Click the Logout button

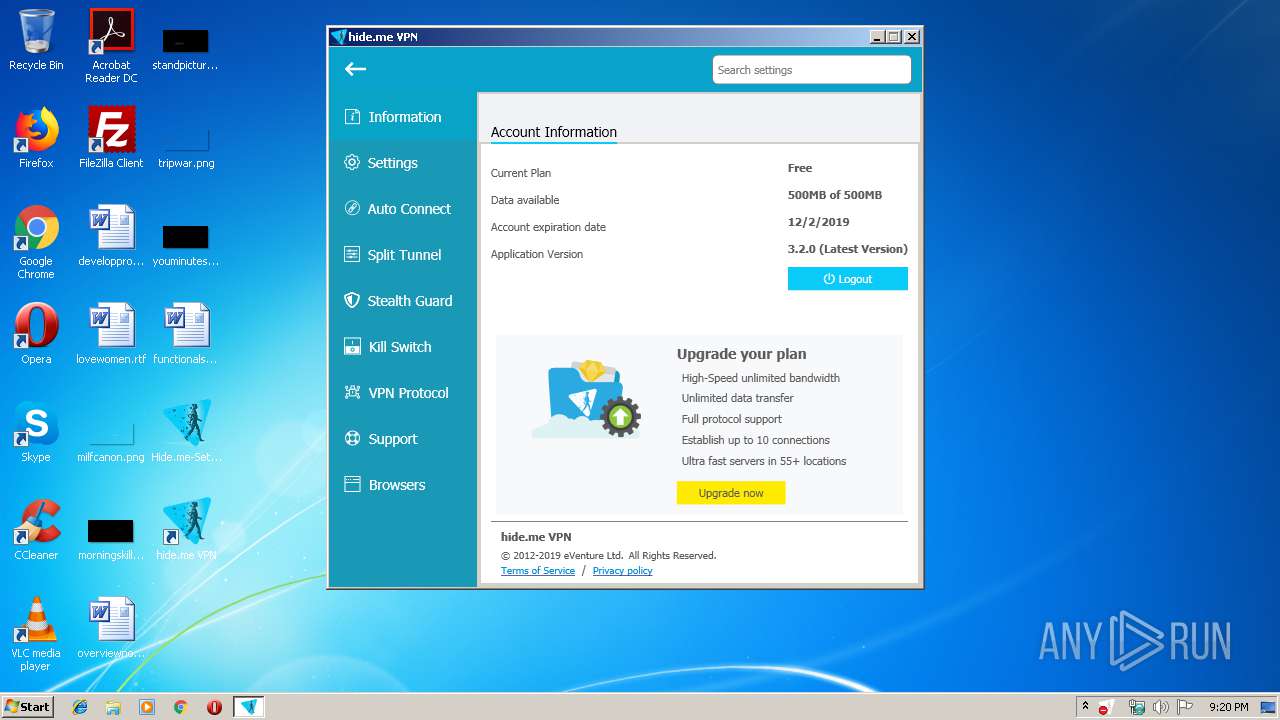[848, 279]
